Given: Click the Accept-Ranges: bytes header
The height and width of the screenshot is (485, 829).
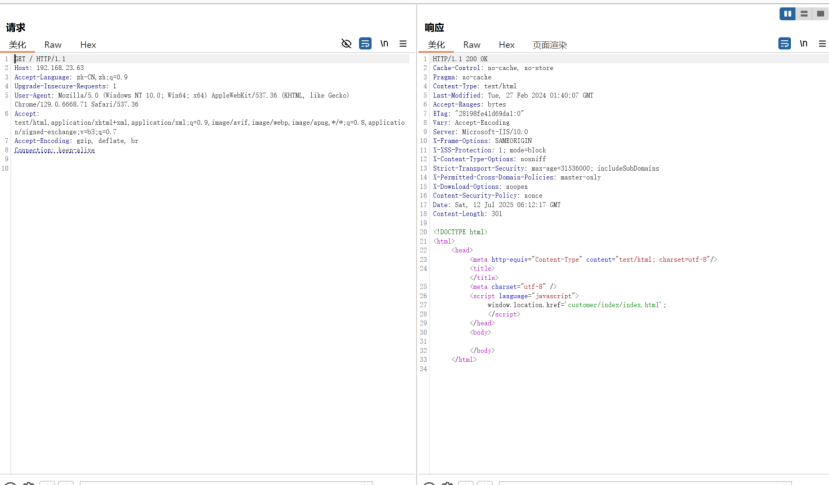Looking at the screenshot, I should [469, 104].
